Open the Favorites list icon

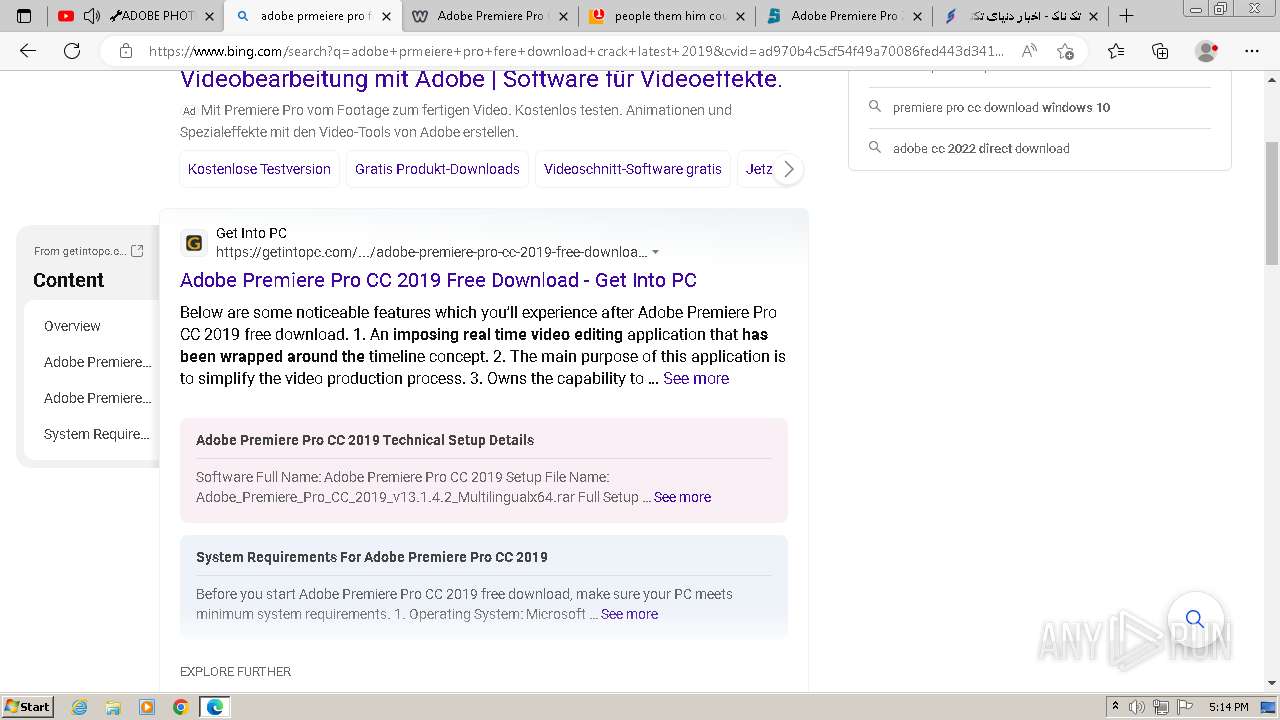1116,51
